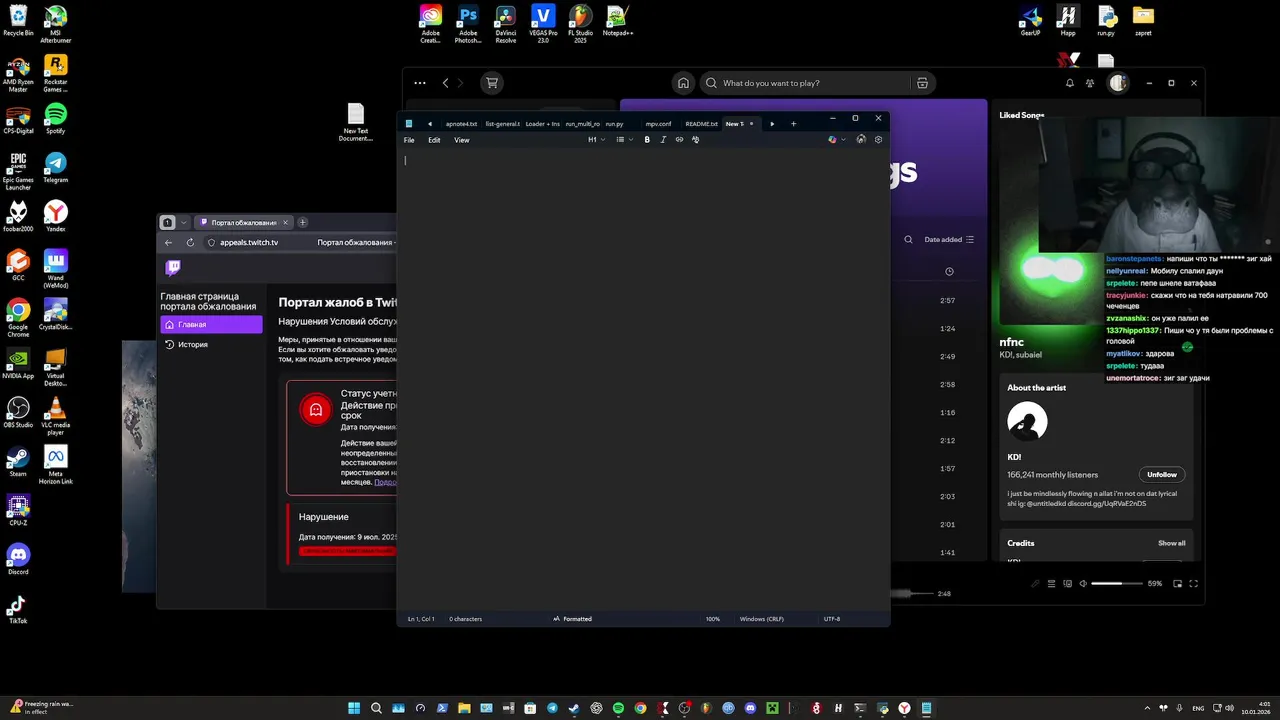Screen dimensions: 1280x720
Task: Open the Подробнее link in the ban notice
Action: click(x=385, y=482)
